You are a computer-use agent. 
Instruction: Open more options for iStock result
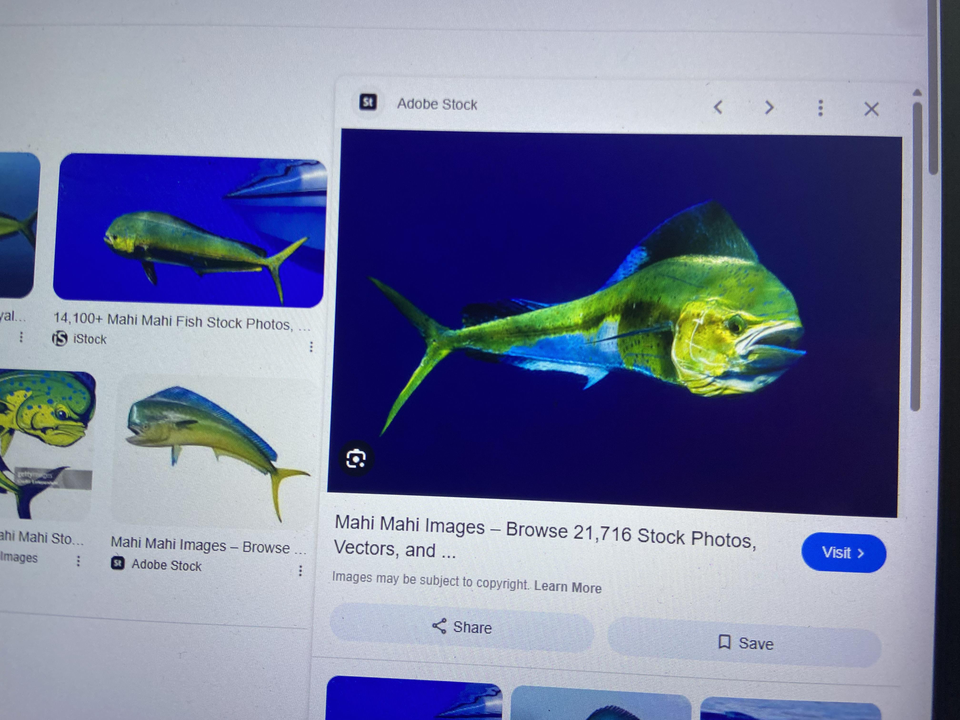coord(311,347)
